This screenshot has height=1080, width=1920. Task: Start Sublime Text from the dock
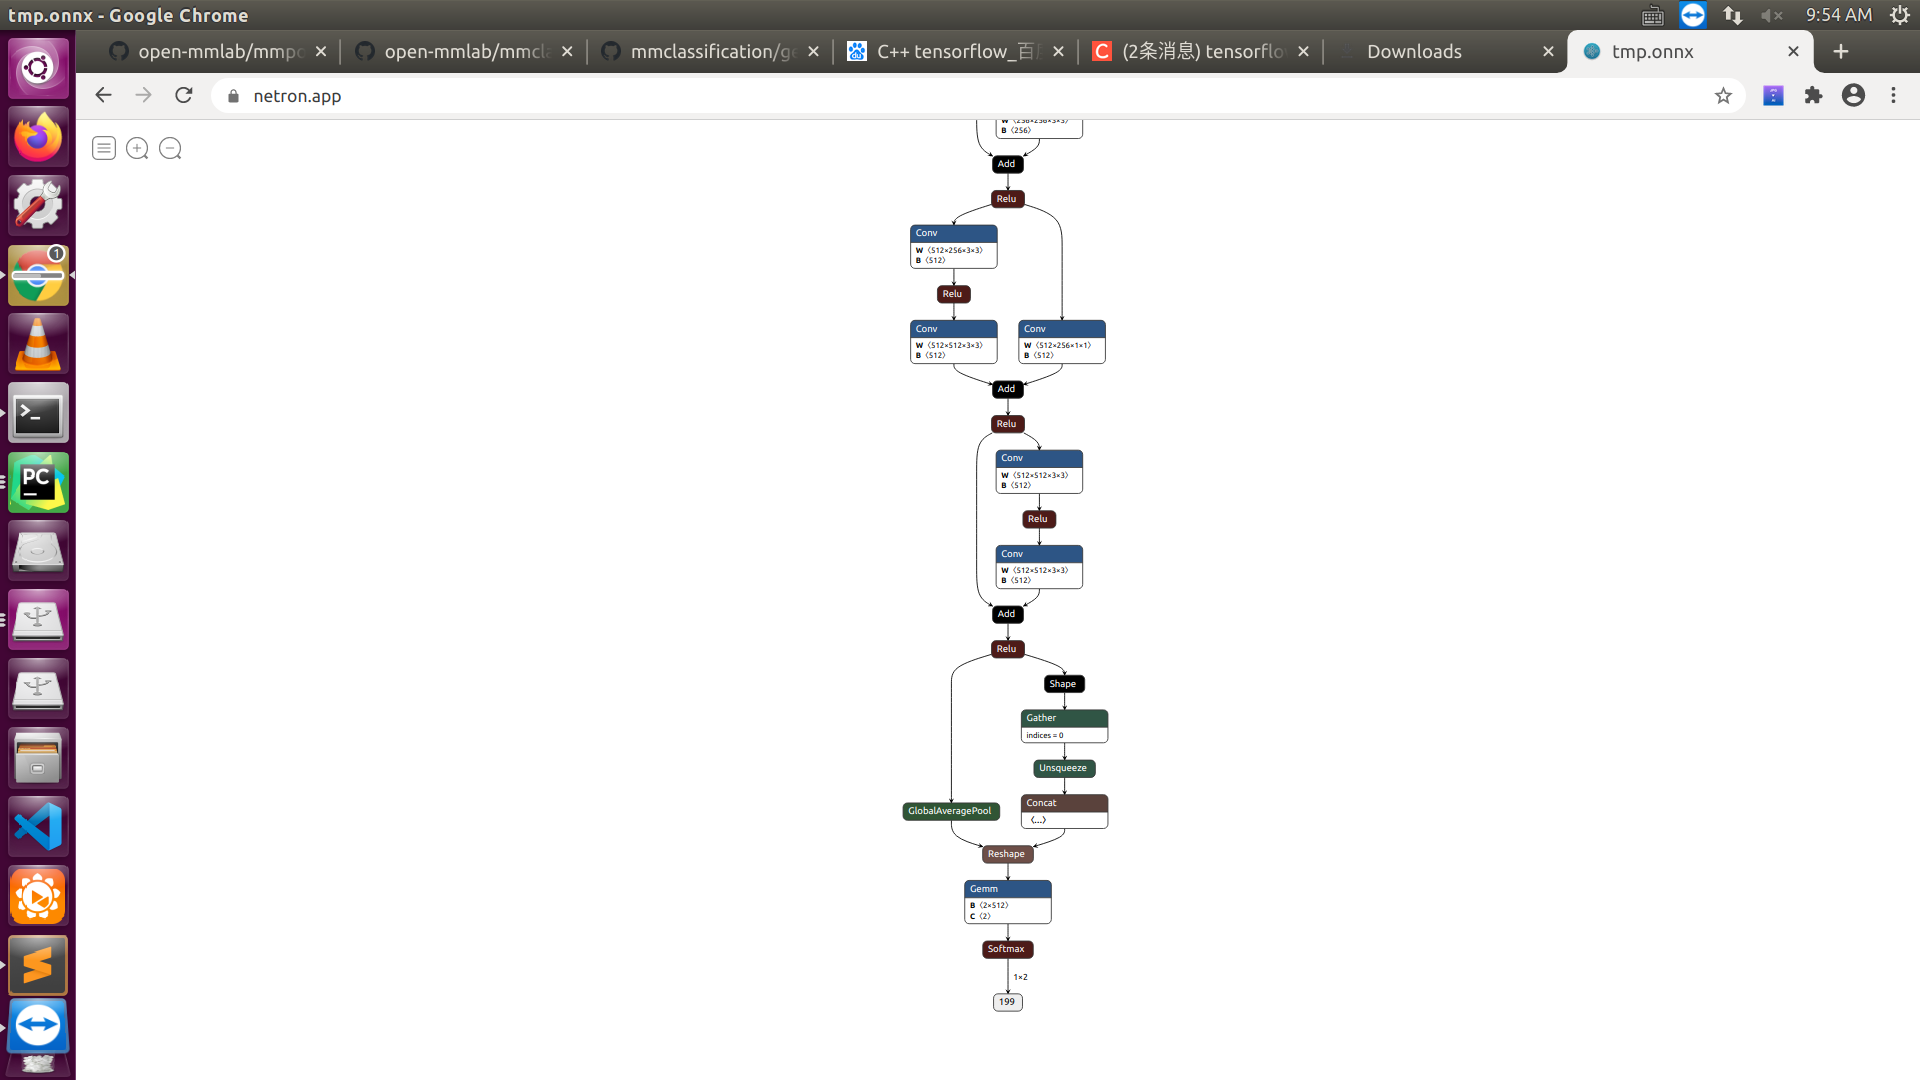(37, 965)
